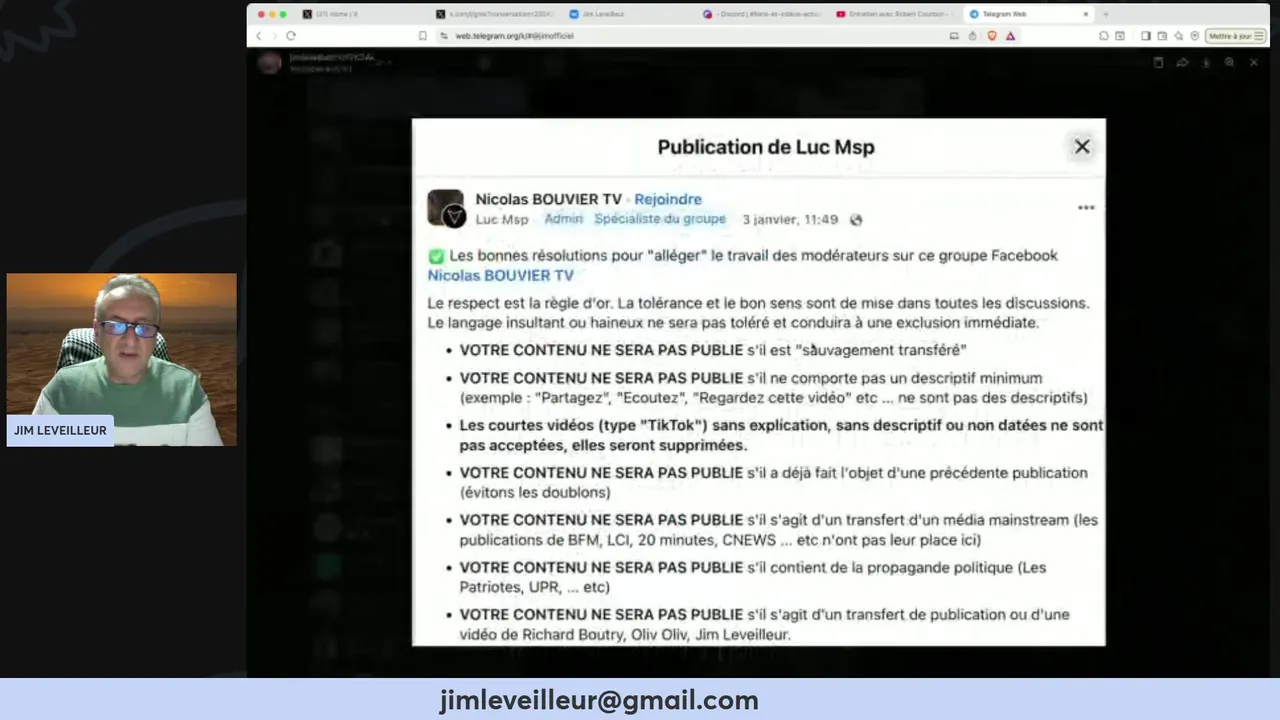Image resolution: width=1280 pixels, height=720 pixels.
Task: Click the screen cast icon in the address bar
Action: [x=954, y=36]
